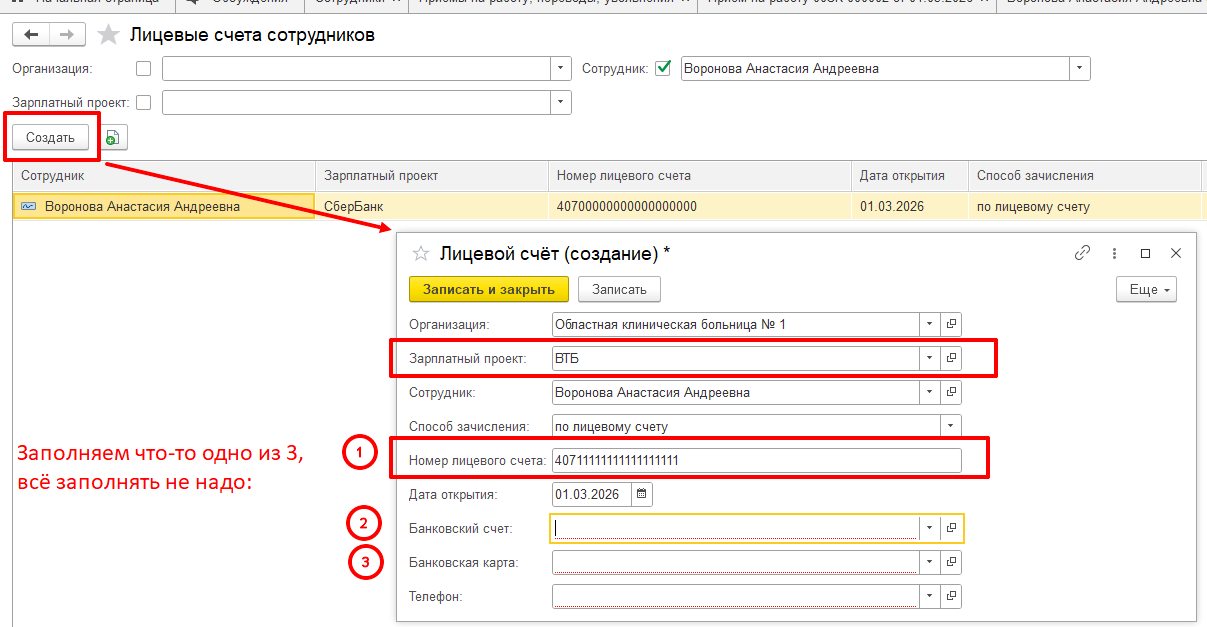Star the Лицевой счёт (создание) dialog
1207x627 pixels.
pyautogui.click(x=421, y=254)
